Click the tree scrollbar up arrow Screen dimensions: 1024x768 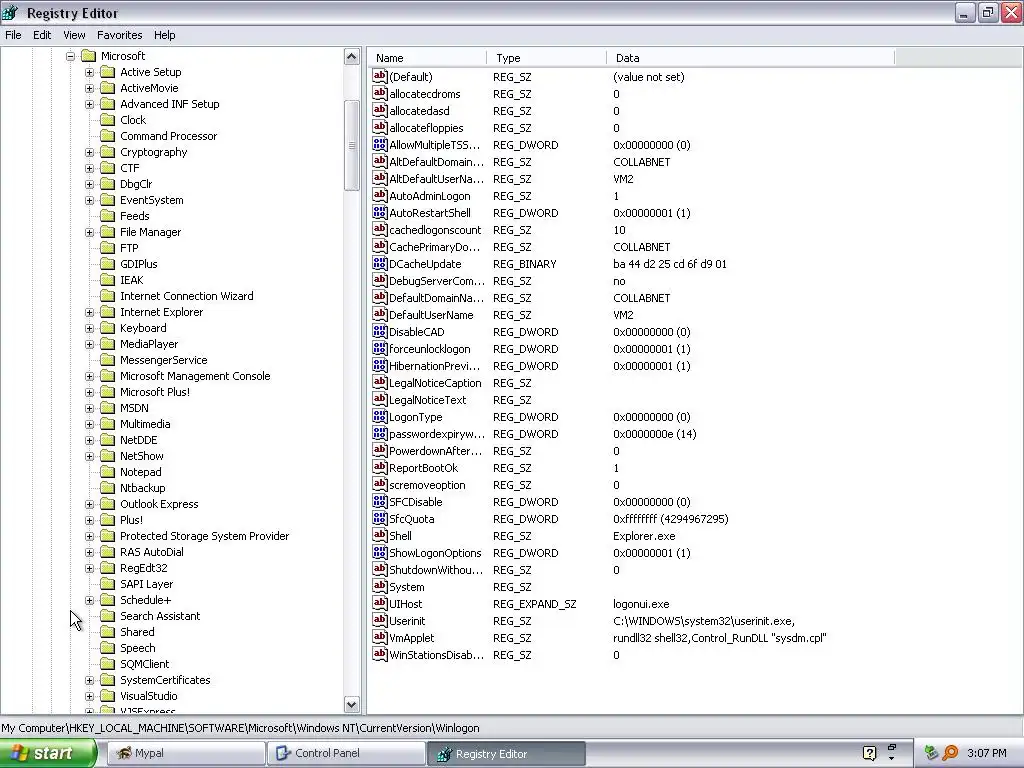351,57
